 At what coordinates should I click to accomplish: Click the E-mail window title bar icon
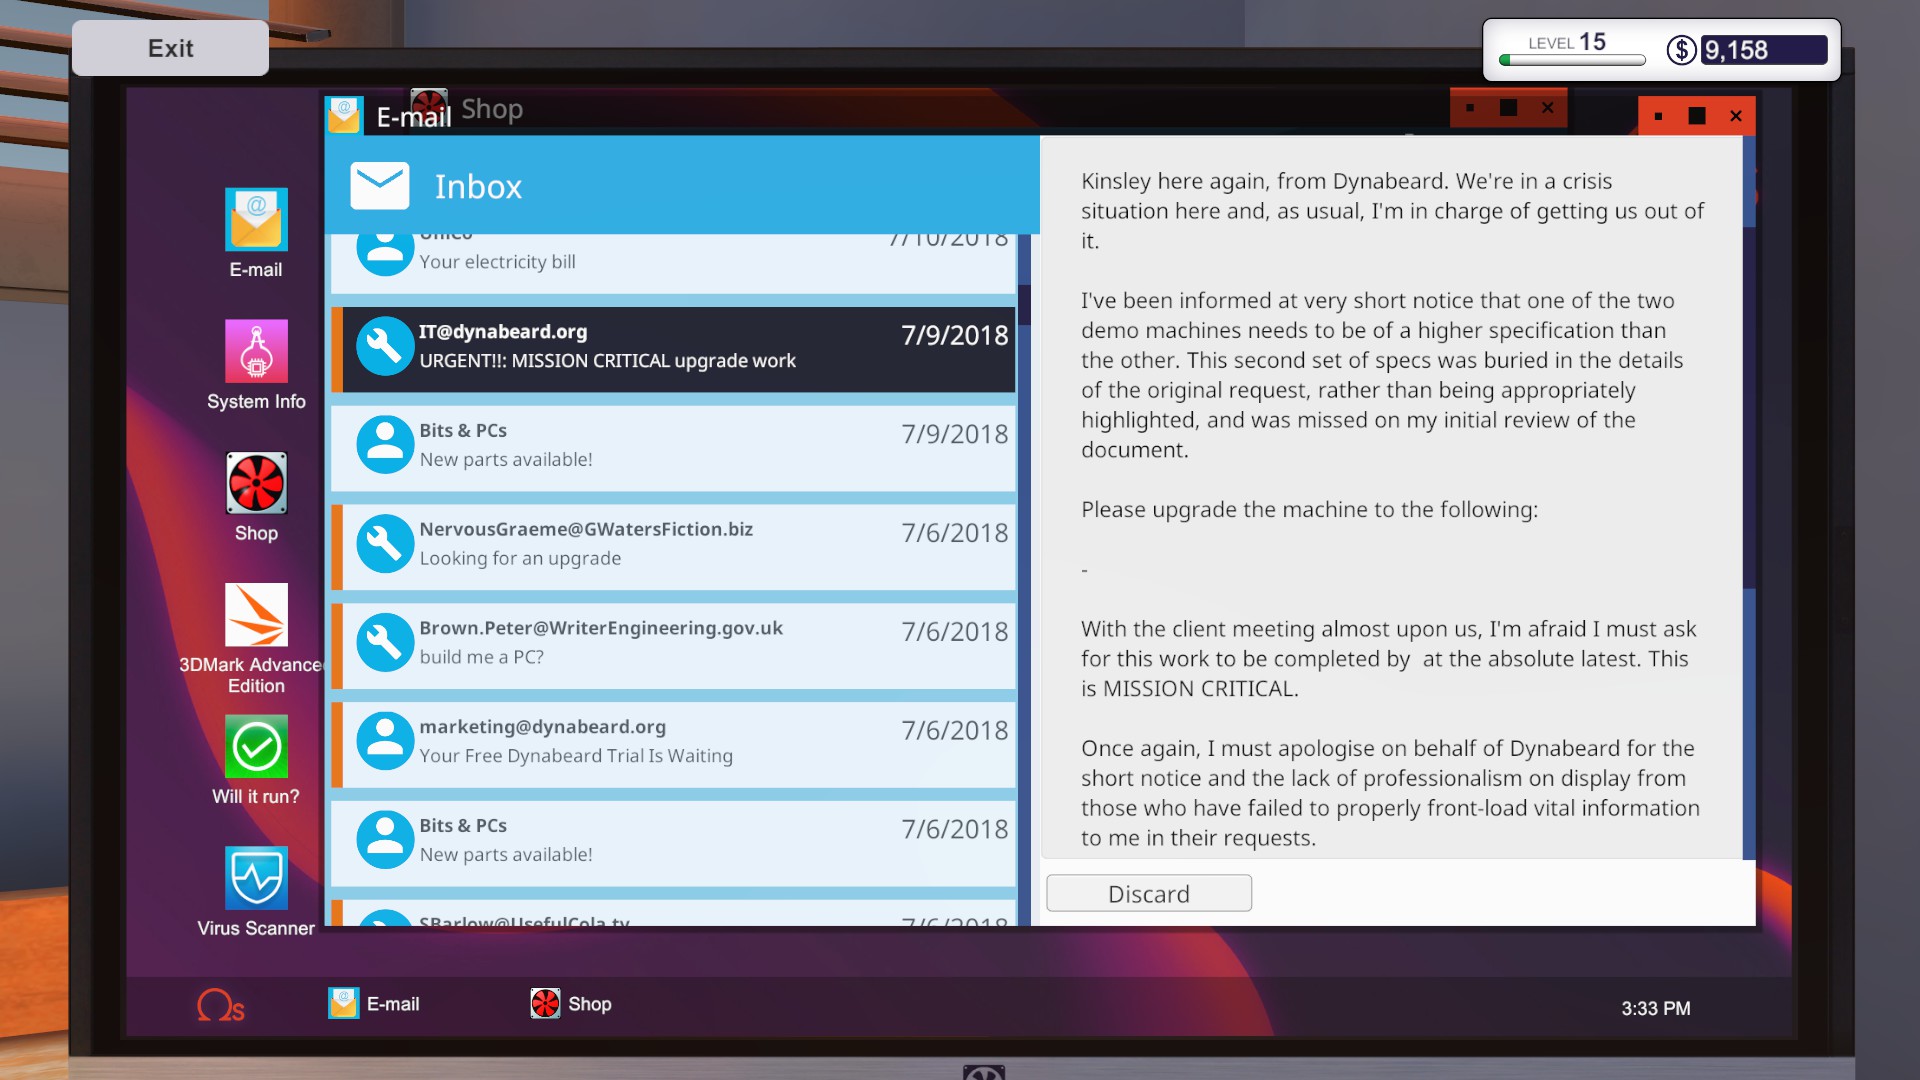[x=344, y=115]
